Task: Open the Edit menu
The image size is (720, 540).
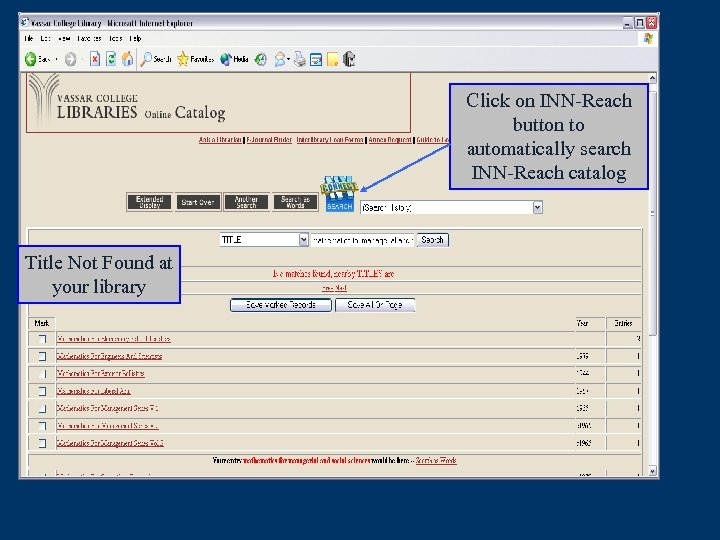Action: [x=45, y=39]
